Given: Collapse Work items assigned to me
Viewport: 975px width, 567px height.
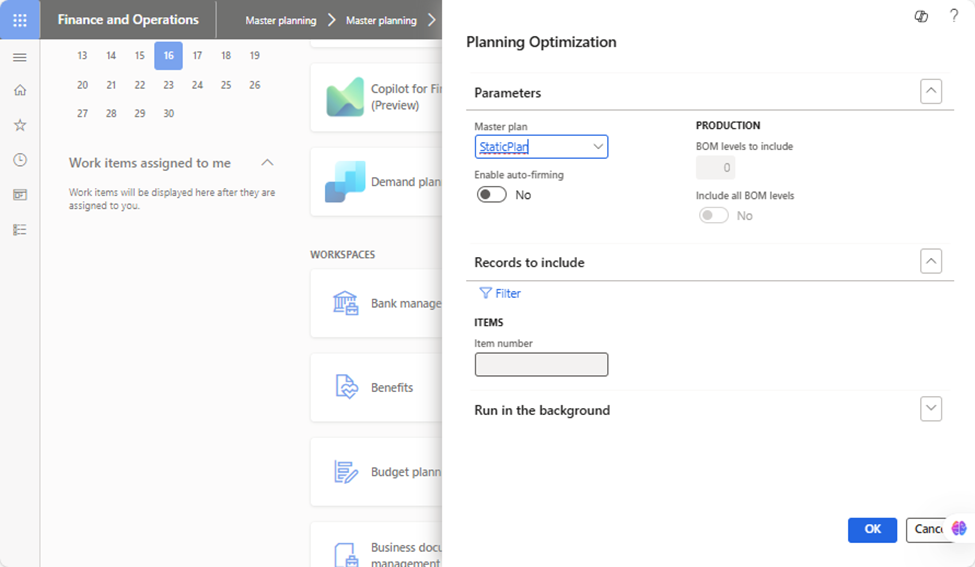Looking at the screenshot, I should coord(267,163).
